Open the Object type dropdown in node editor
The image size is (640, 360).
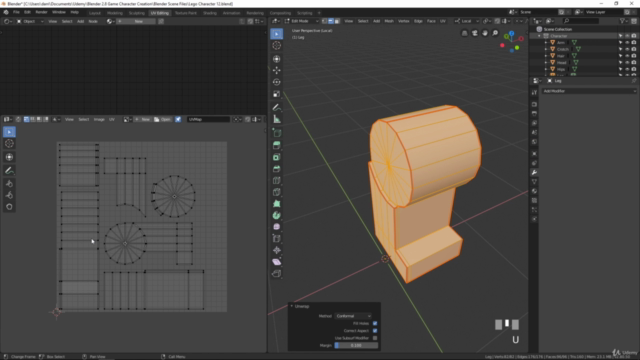click(x=30, y=21)
